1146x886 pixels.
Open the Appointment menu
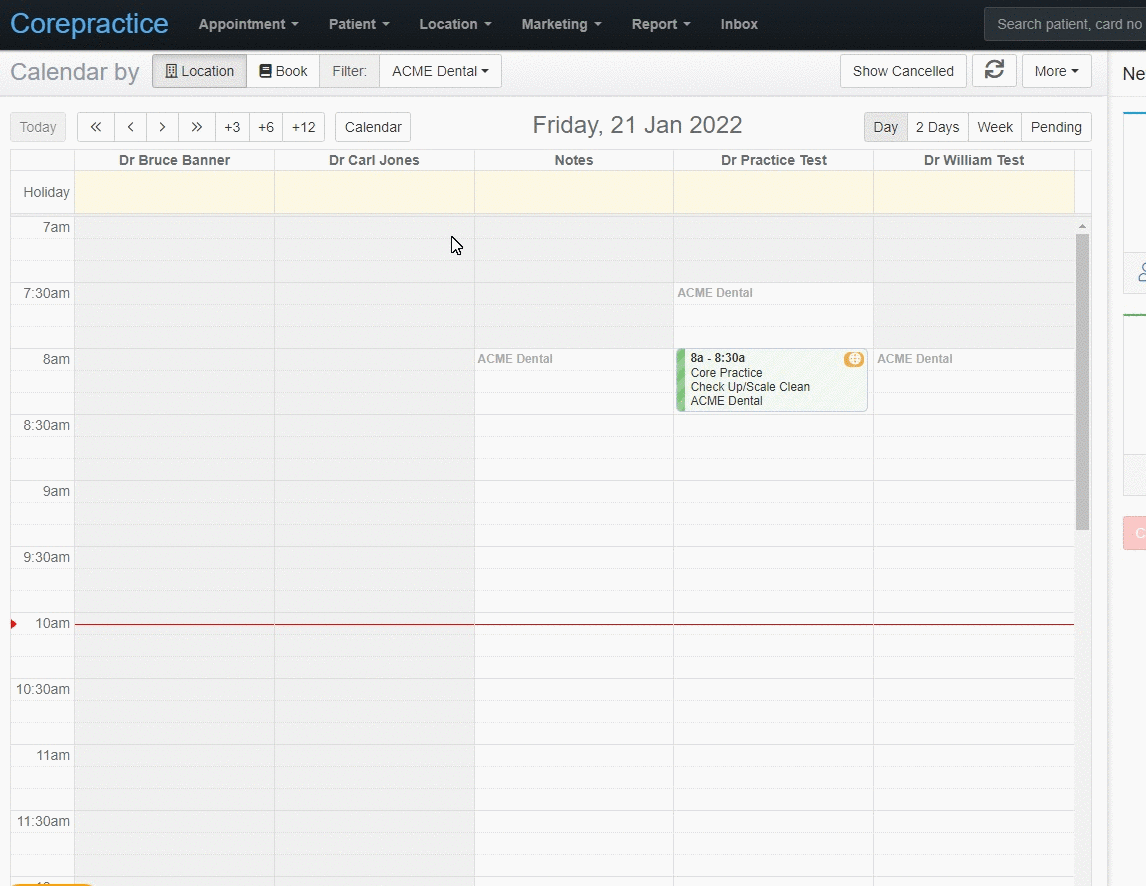click(248, 24)
